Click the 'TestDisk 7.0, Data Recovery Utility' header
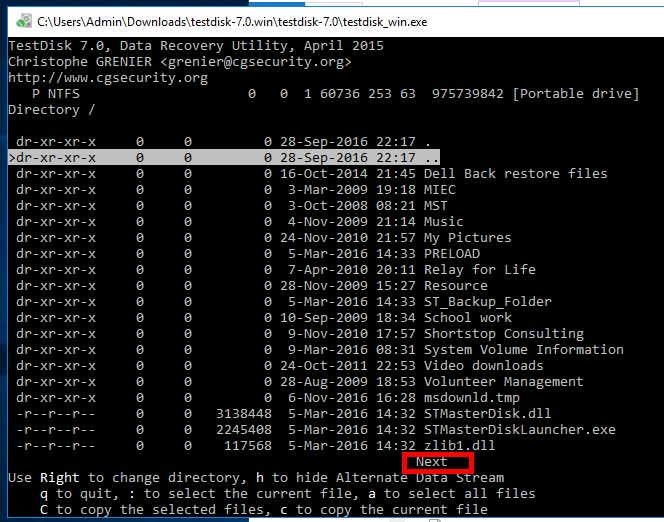664x522 pixels. tap(148, 46)
